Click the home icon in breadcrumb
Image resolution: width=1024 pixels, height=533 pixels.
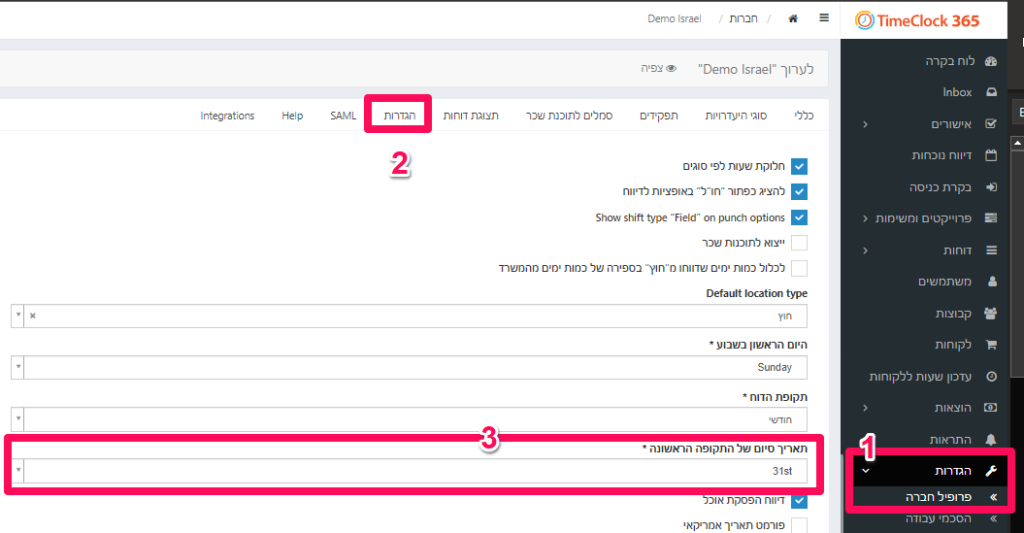pos(793,18)
